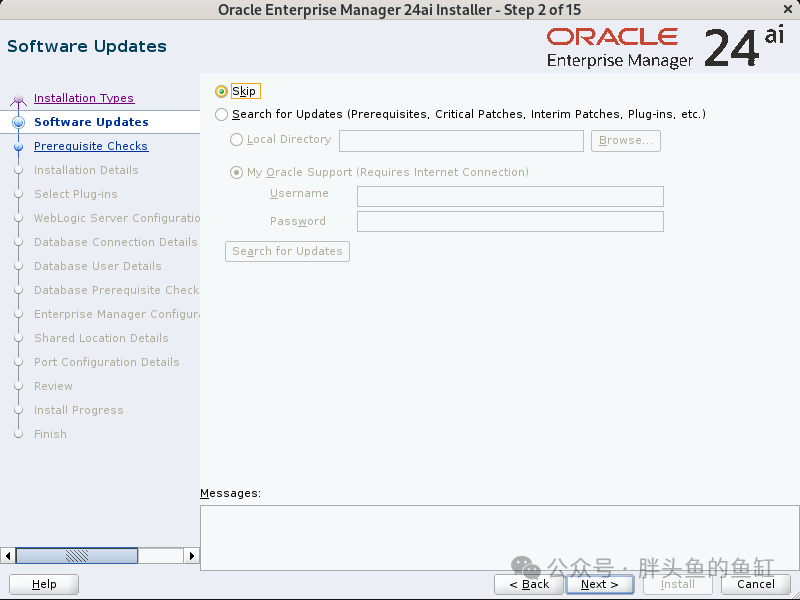Focus the Username input field
Screen dimensions: 800x600
pos(510,196)
